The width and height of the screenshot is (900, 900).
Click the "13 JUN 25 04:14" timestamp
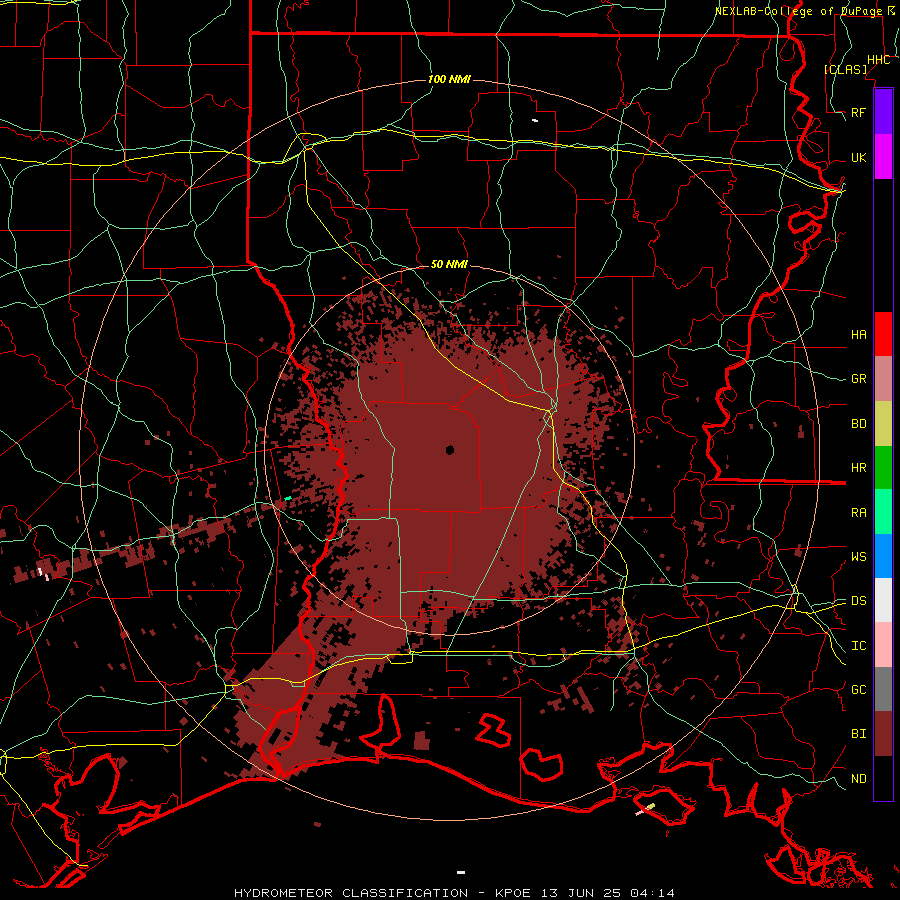tap(608, 893)
